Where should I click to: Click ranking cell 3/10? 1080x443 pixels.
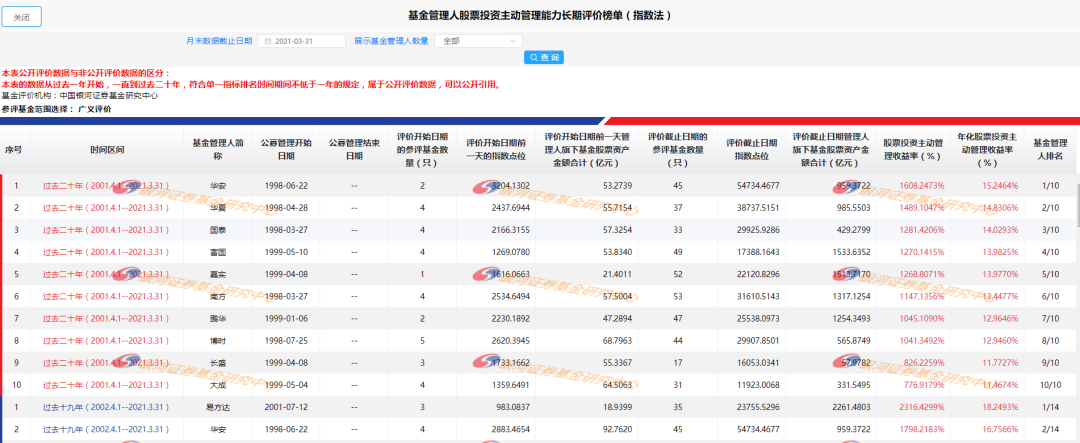point(1050,230)
